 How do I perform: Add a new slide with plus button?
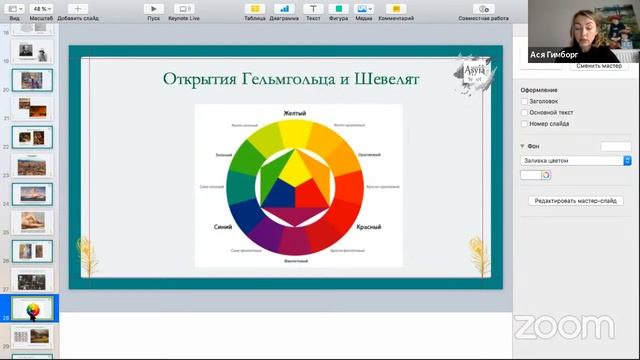(x=78, y=9)
